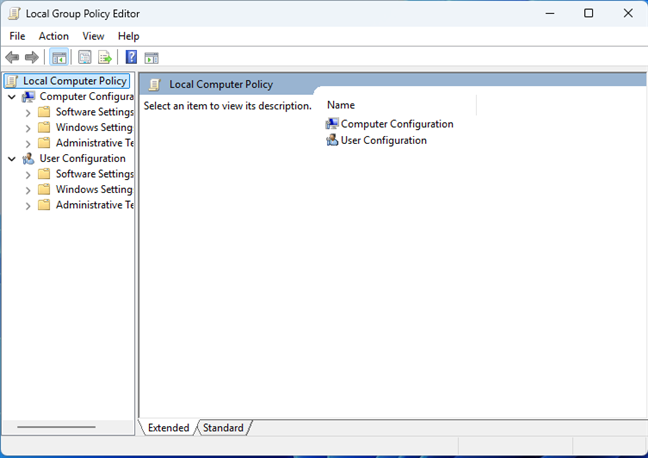
Task: Expand Windows Settings under User Configuration
Action: 28,190
